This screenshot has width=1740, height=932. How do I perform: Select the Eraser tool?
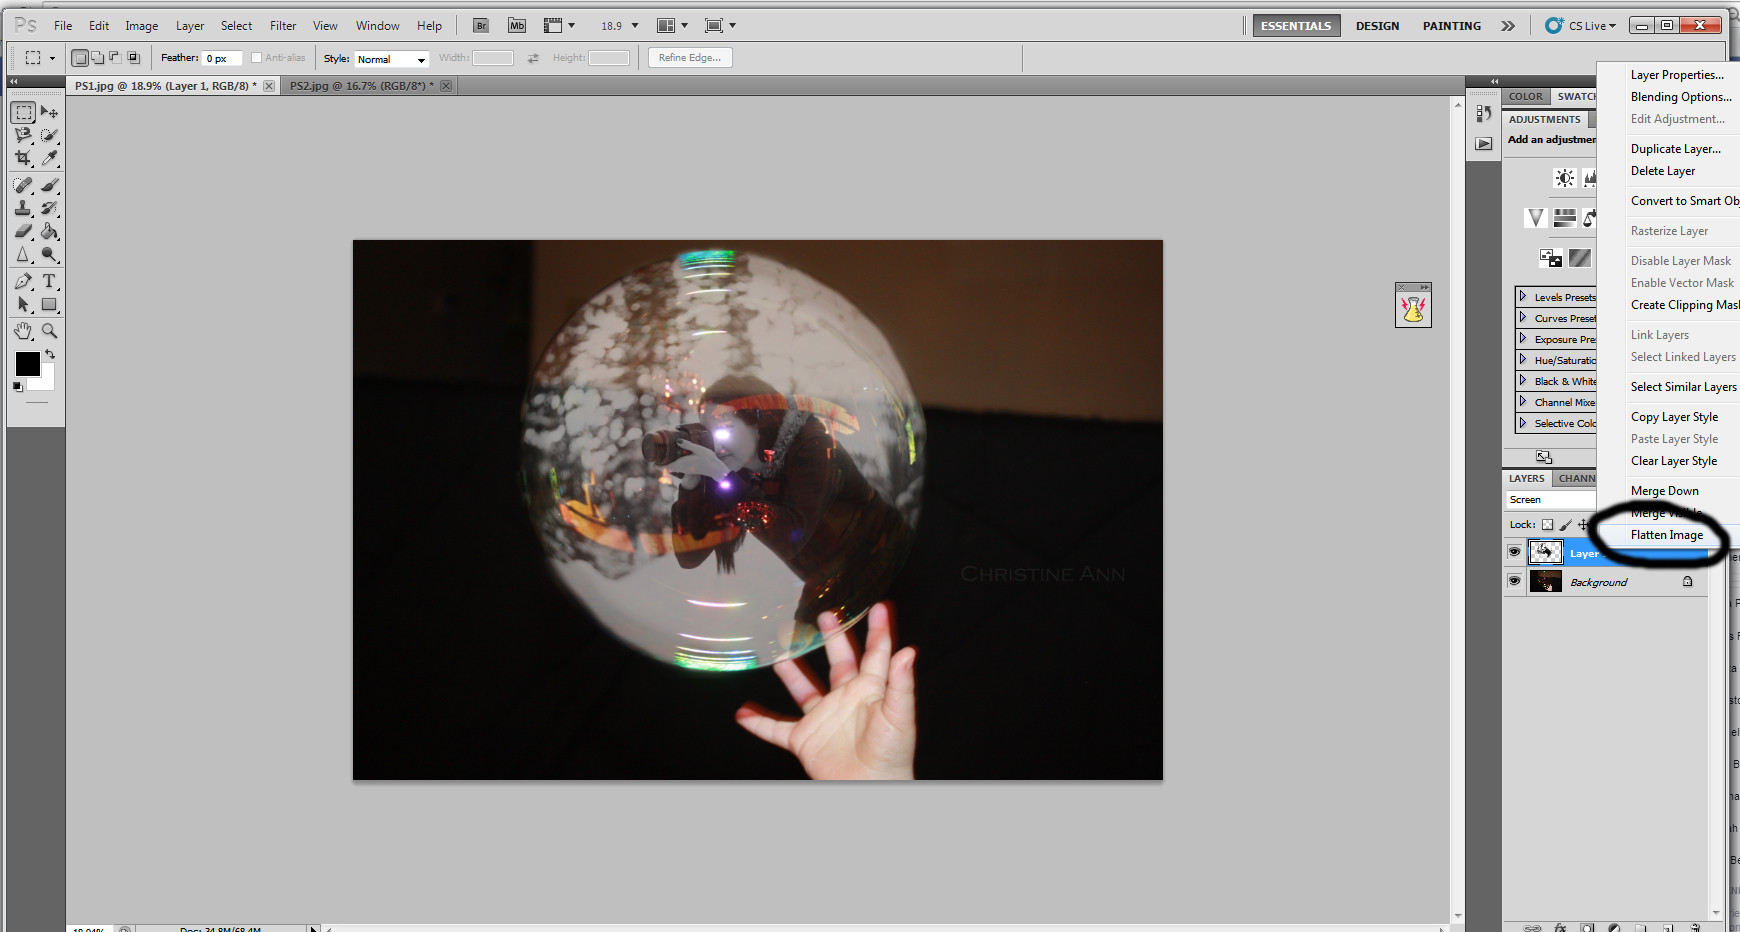coord(24,232)
